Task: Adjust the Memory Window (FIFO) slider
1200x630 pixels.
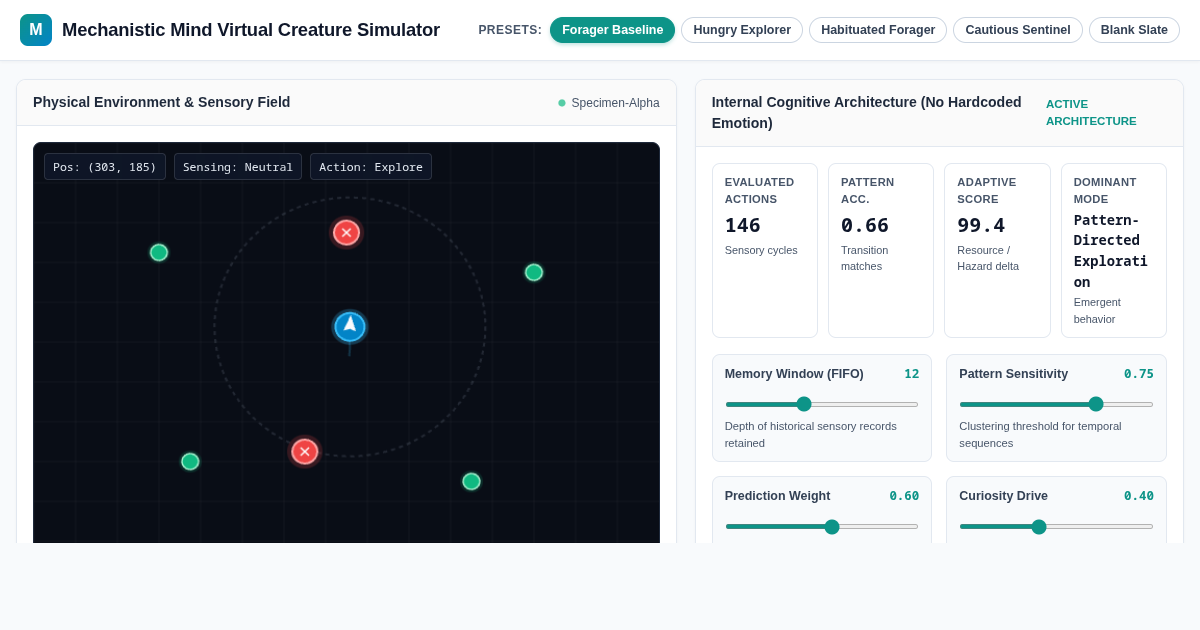Action: [822, 404]
